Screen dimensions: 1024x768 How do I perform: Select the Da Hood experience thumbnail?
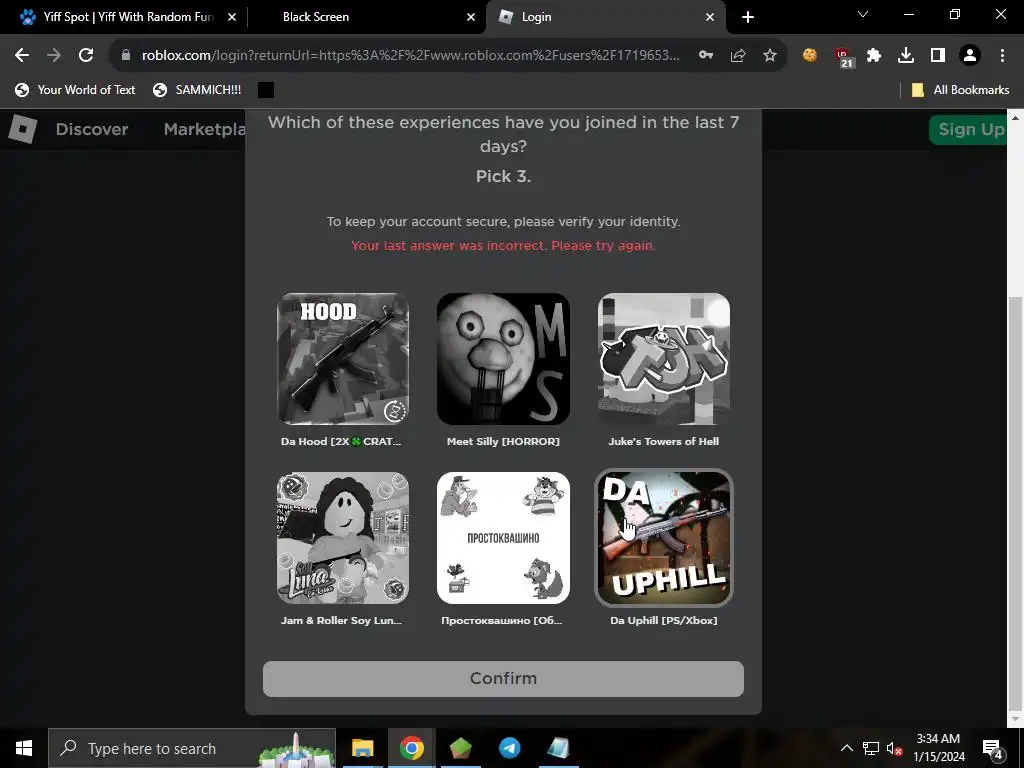[x=343, y=359]
